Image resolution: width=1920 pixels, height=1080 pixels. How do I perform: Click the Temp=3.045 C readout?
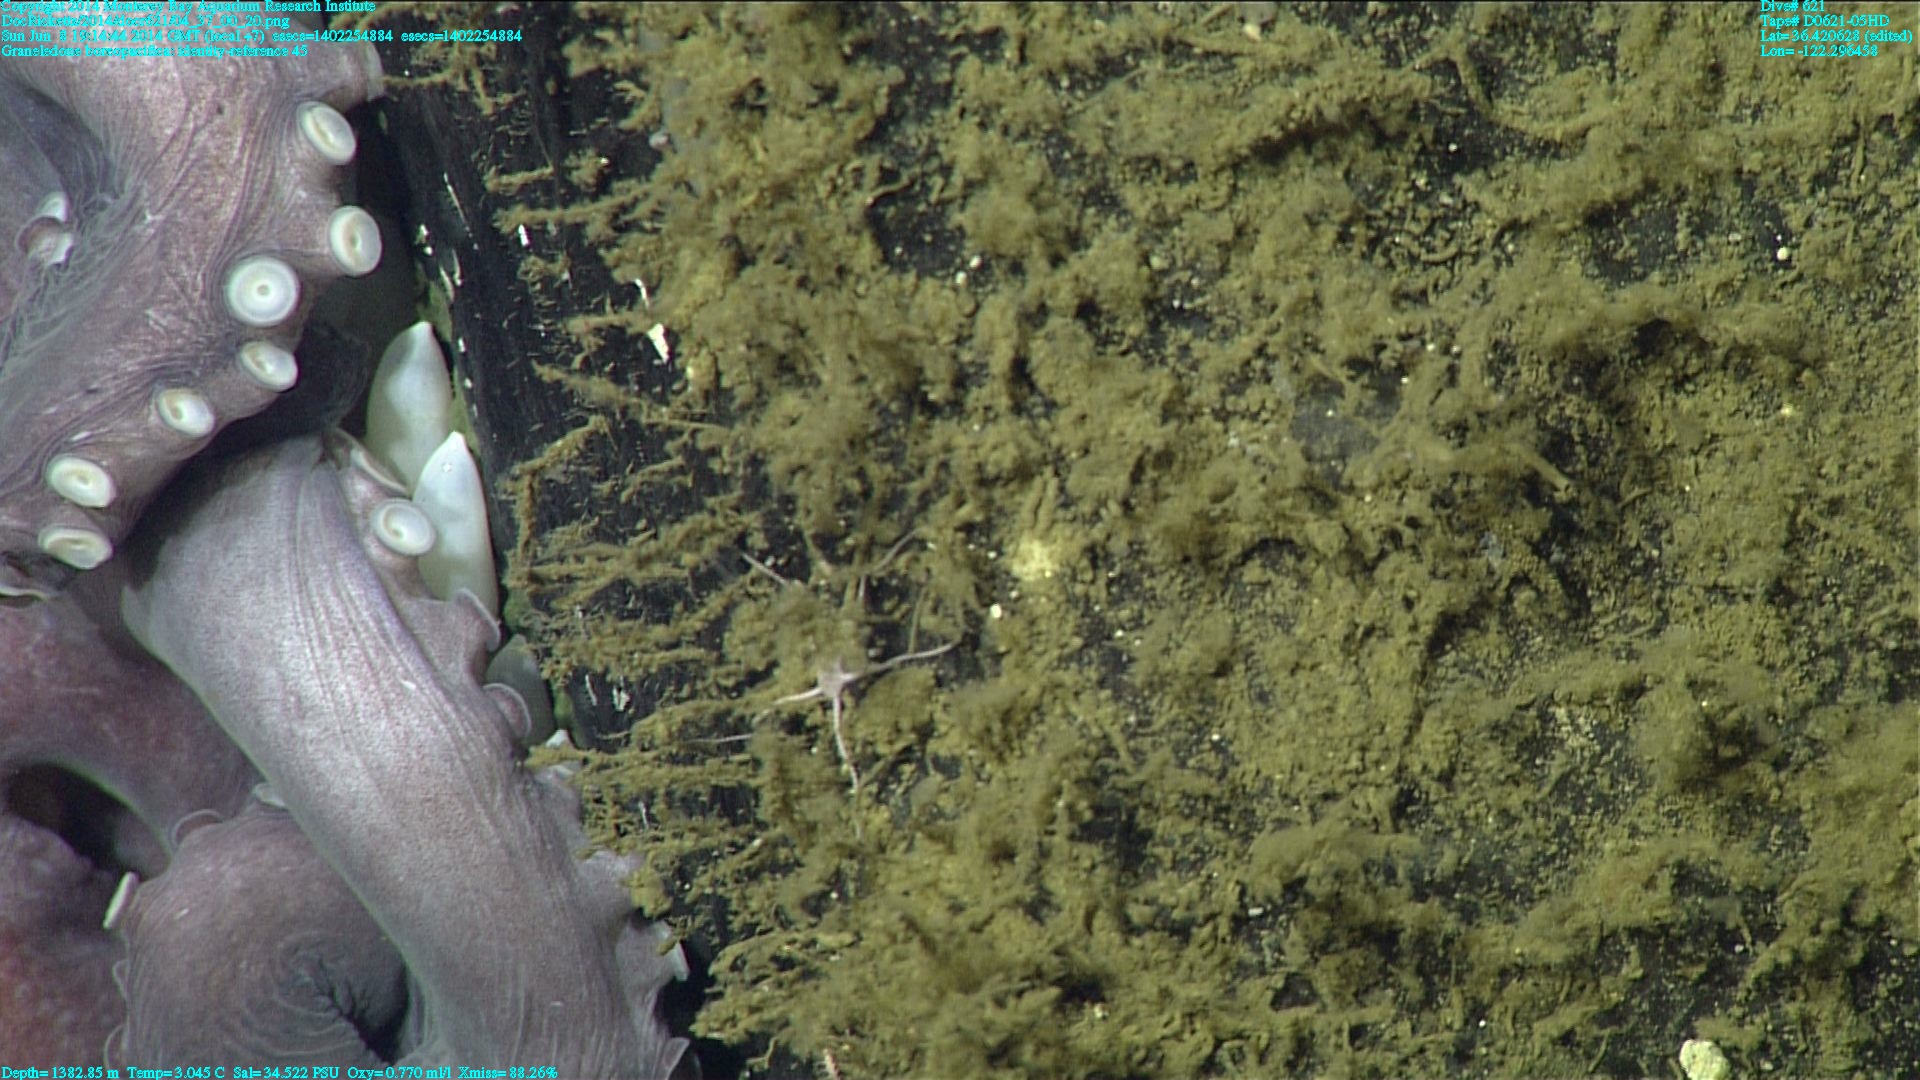[176, 1072]
